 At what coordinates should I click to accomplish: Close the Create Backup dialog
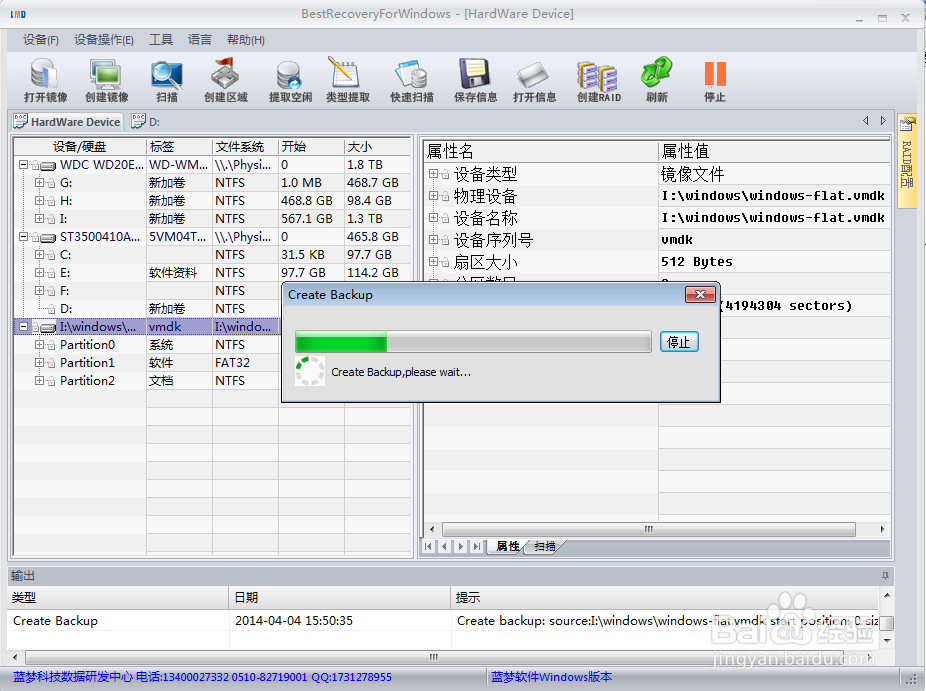click(x=700, y=294)
